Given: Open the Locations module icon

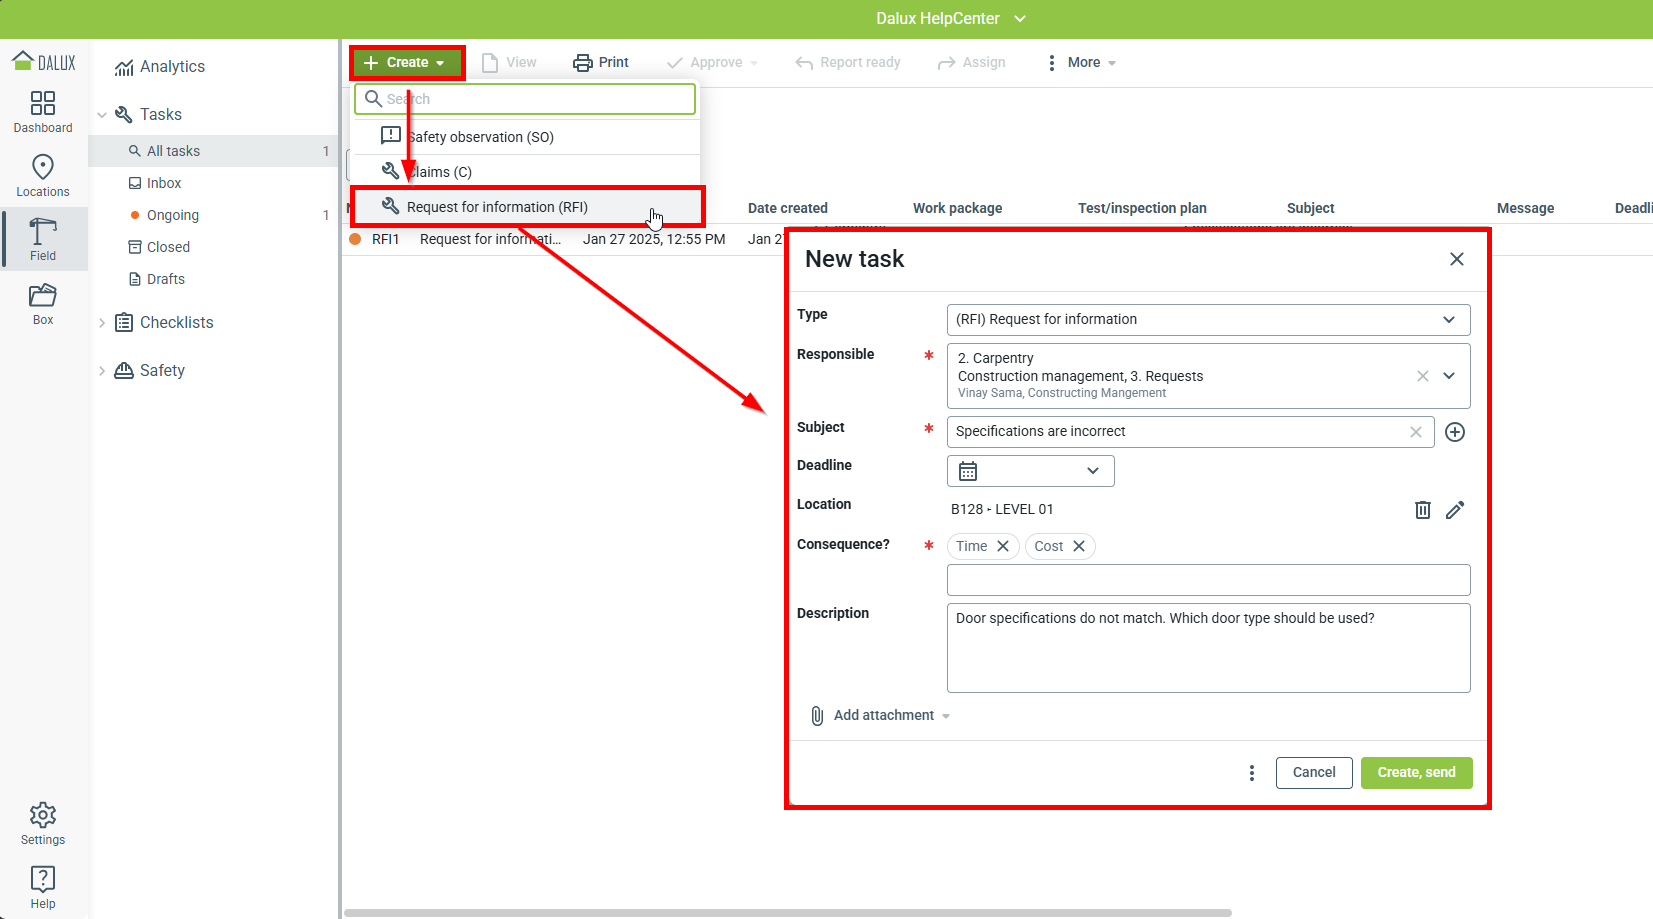Looking at the screenshot, I should pyautogui.click(x=43, y=175).
